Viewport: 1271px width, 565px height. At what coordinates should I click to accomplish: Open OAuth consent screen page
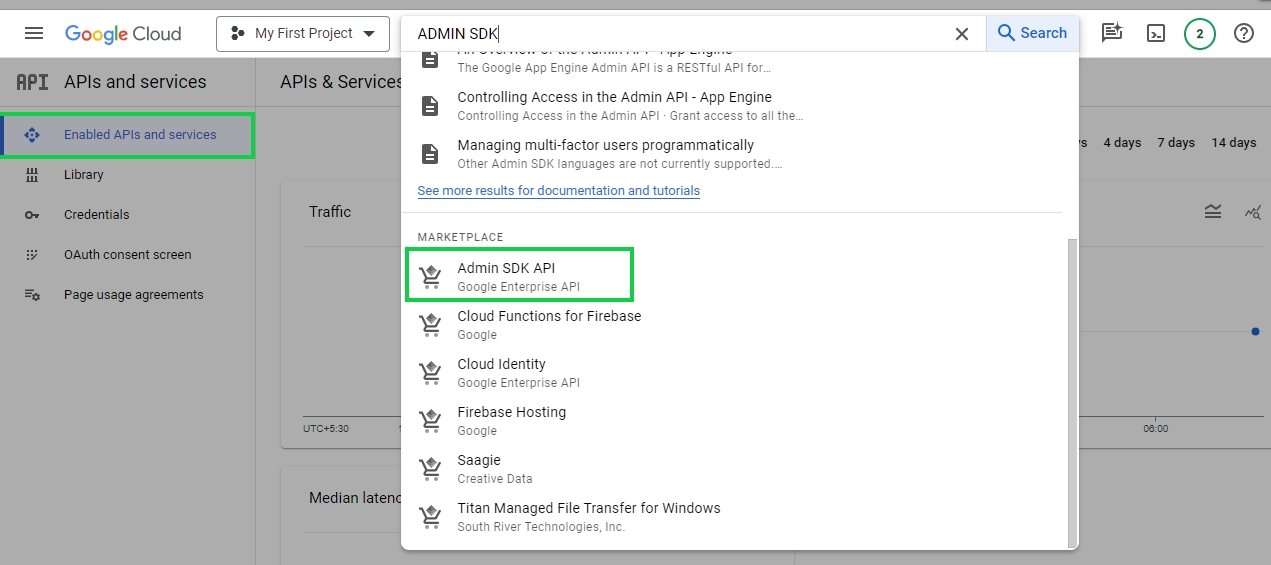(x=127, y=255)
